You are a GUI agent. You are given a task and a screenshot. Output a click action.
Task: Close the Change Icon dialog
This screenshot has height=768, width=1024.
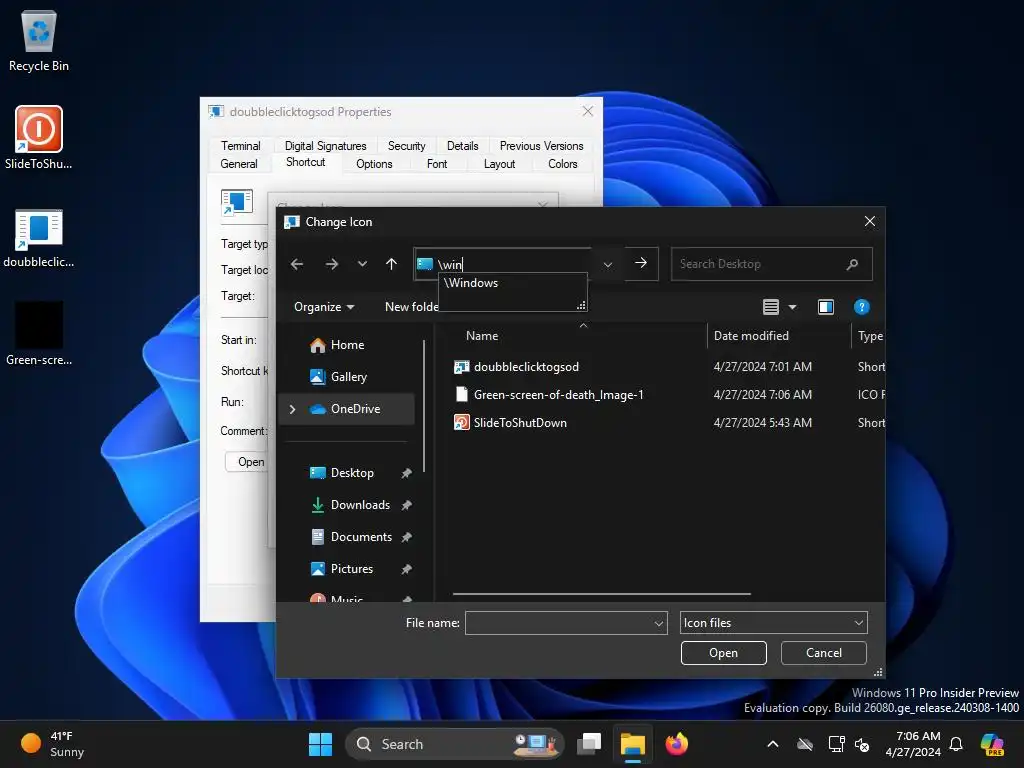(869, 221)
